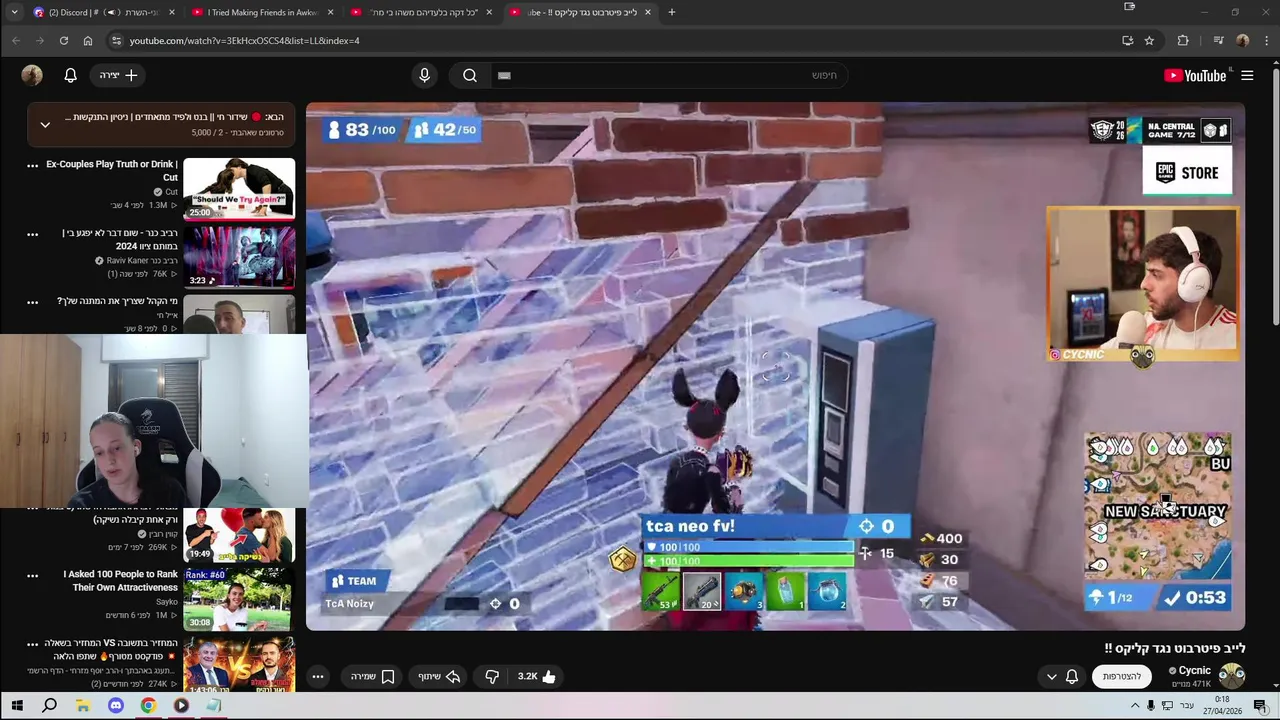
Task: Open options for the Raviv Kaner video
Action: 32,234
